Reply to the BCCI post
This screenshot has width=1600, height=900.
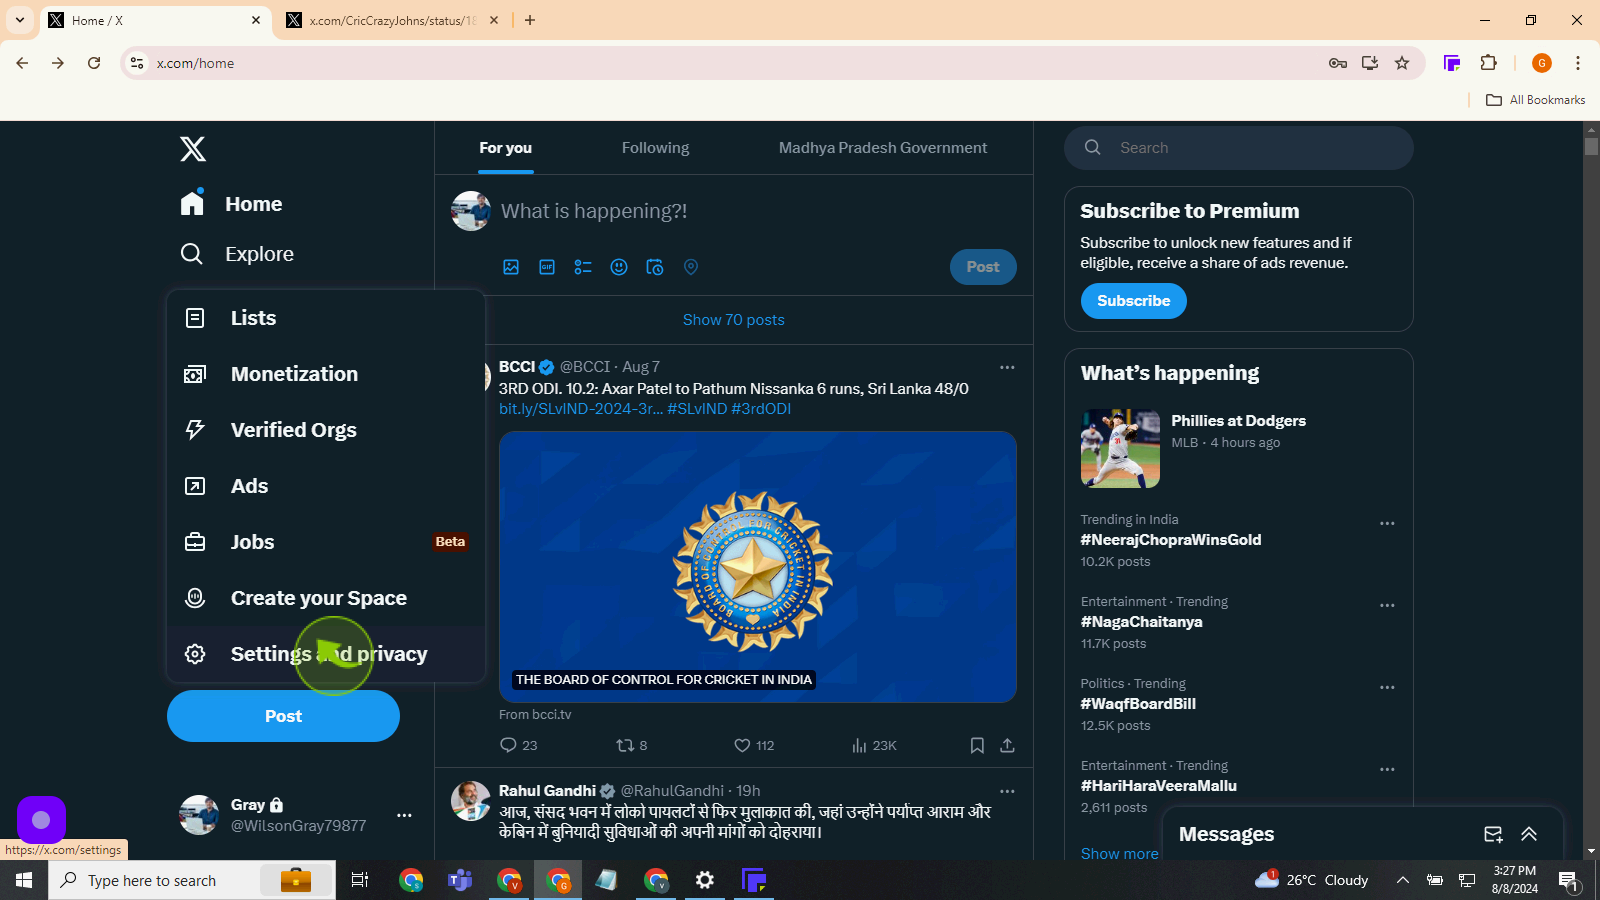click(x=518, y=745)
